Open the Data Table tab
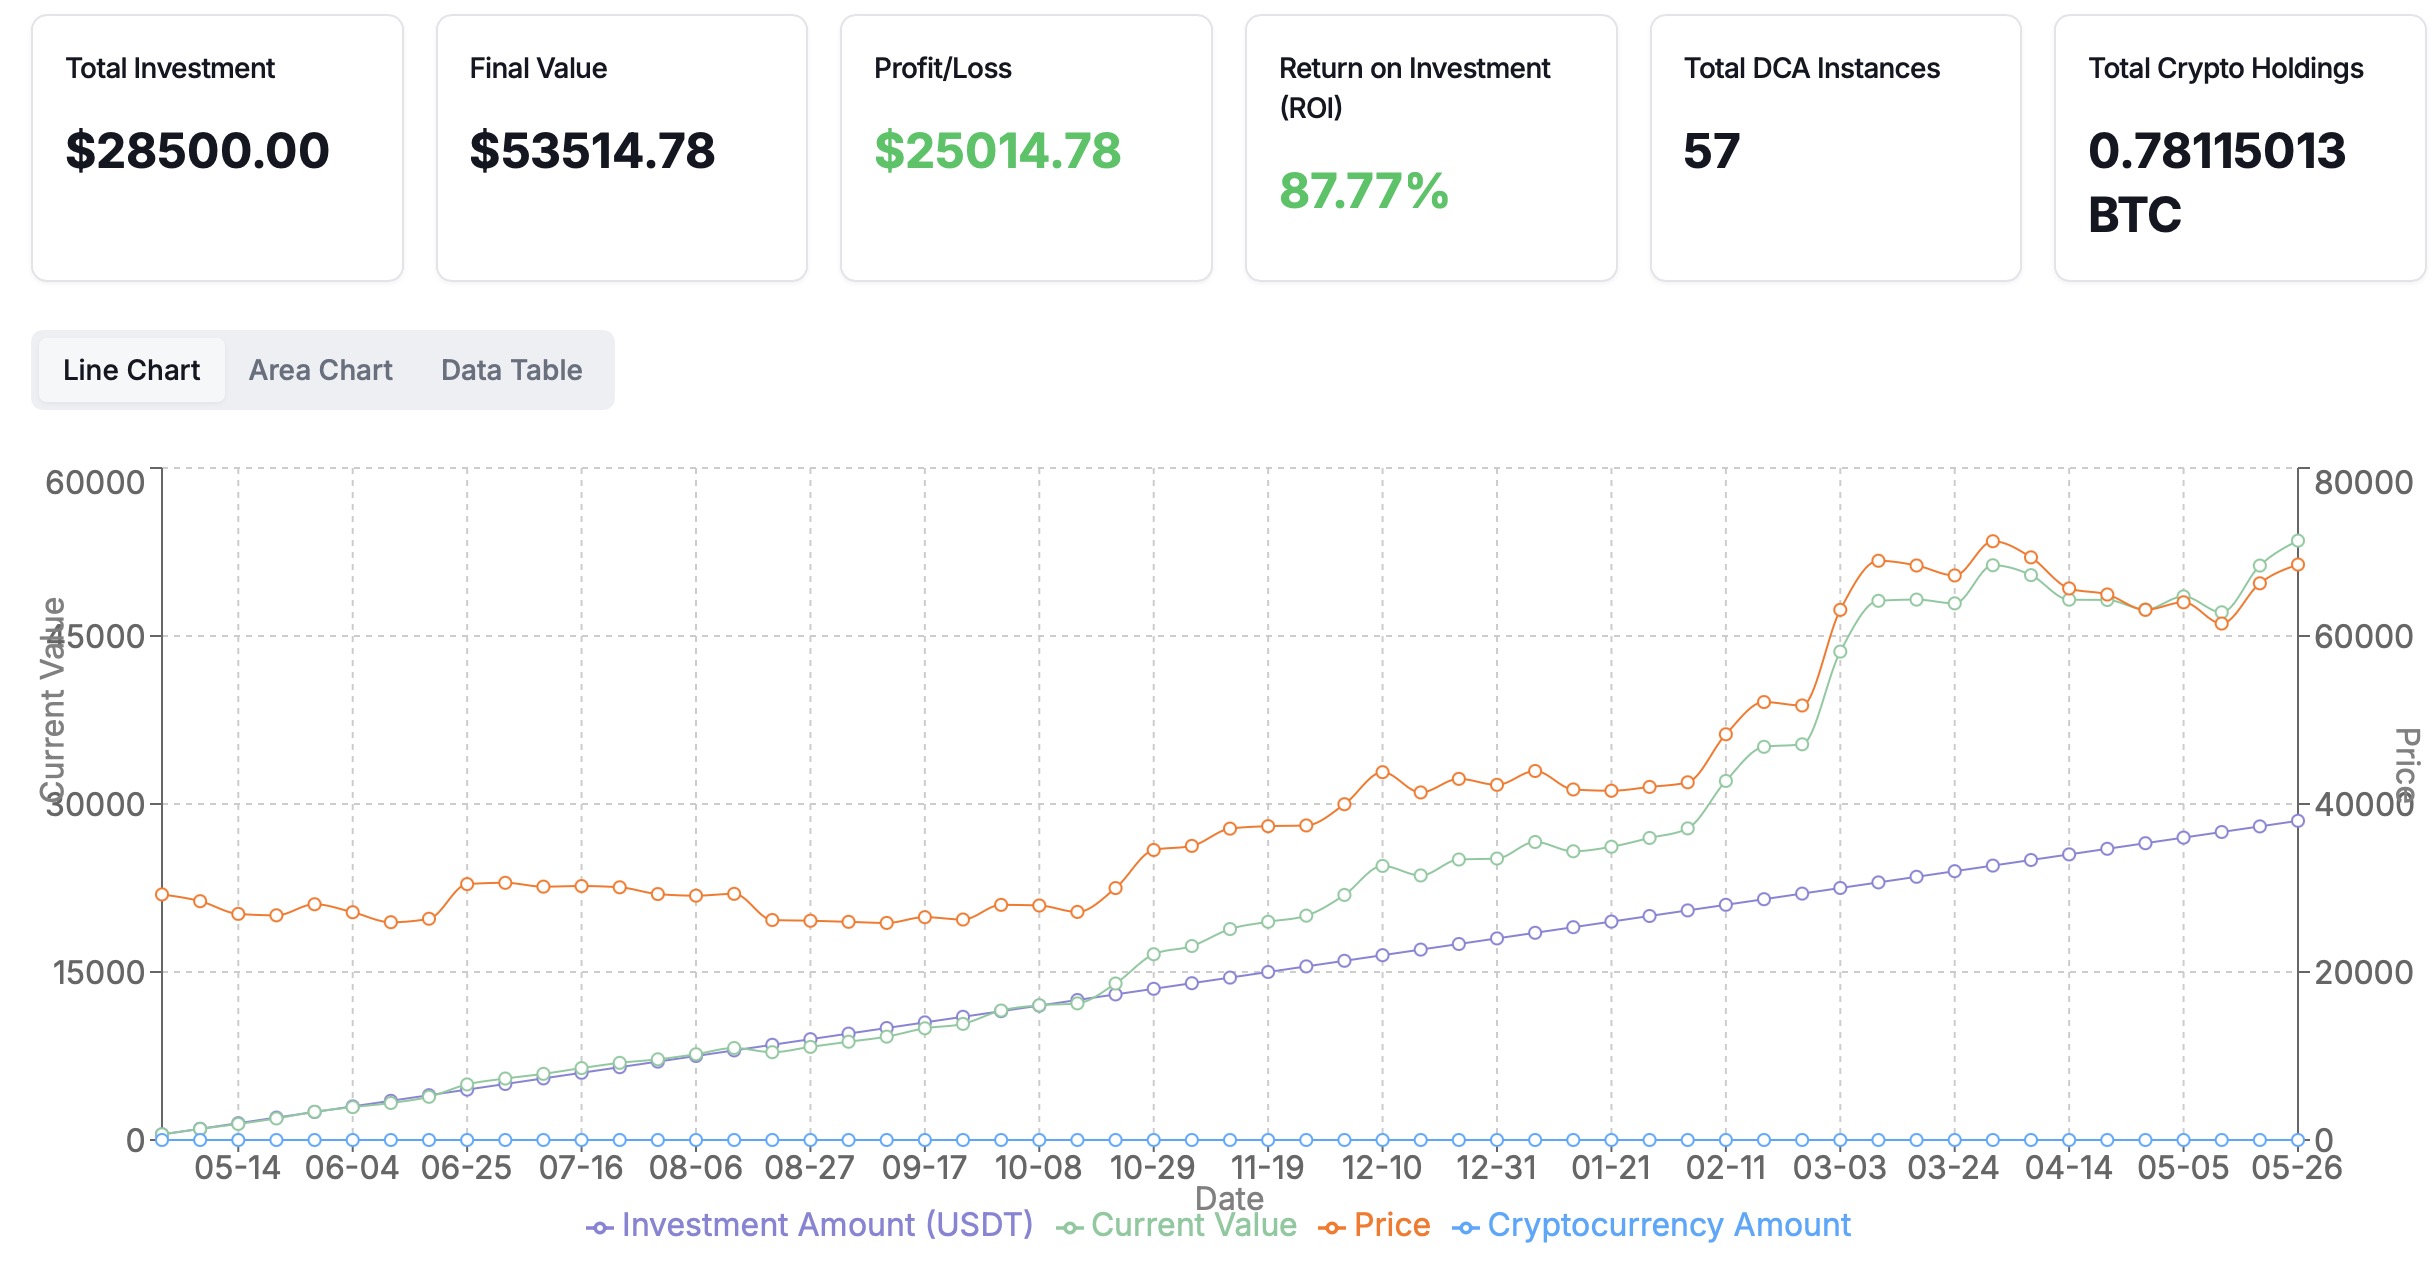2436x1282 pixels. tap(511, 370)
